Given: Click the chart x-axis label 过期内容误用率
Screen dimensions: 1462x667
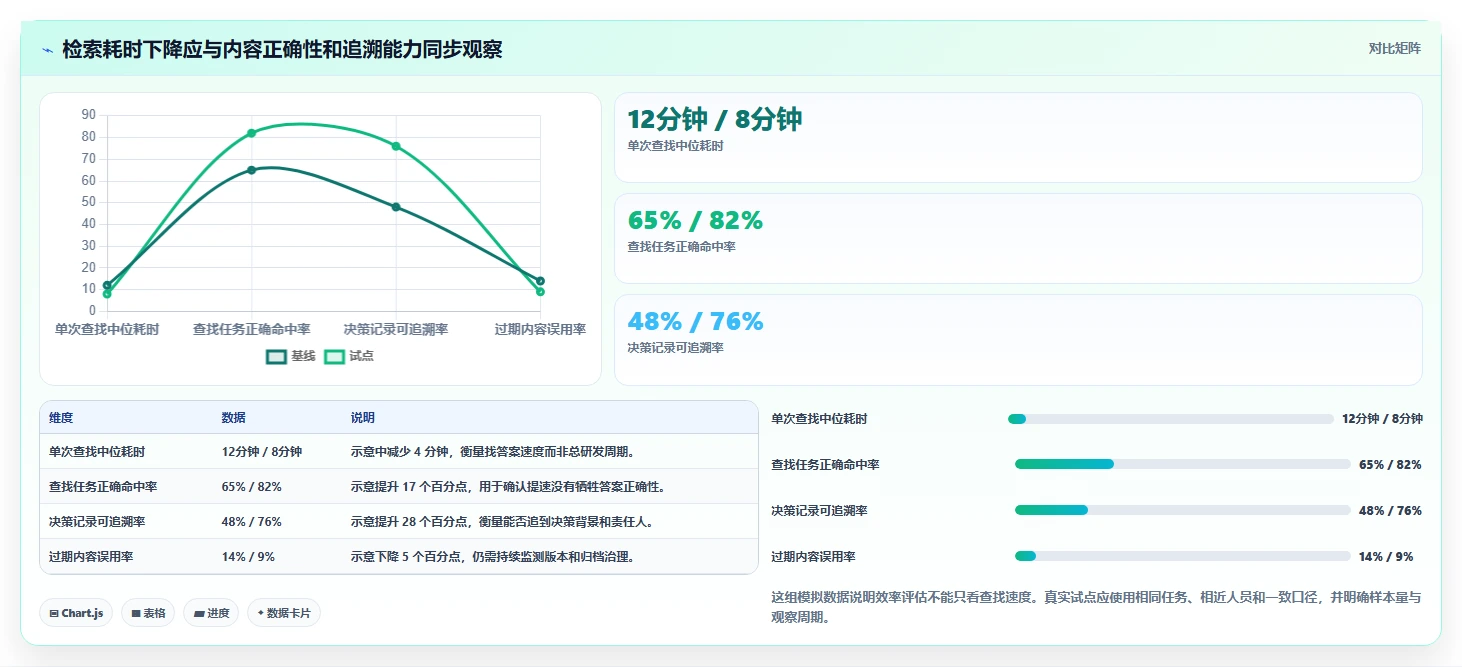Looking at the screenshot, I should [x=540, y=329].
